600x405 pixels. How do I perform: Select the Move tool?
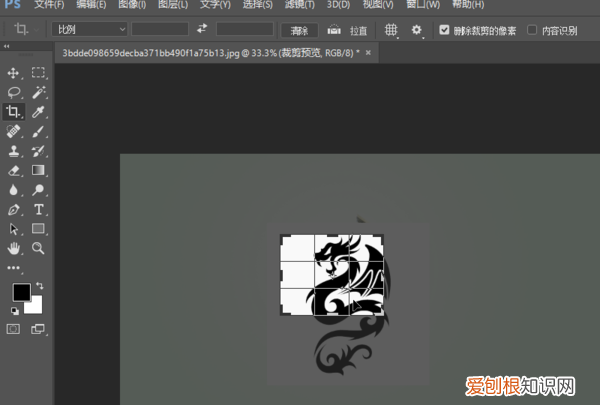13,73
